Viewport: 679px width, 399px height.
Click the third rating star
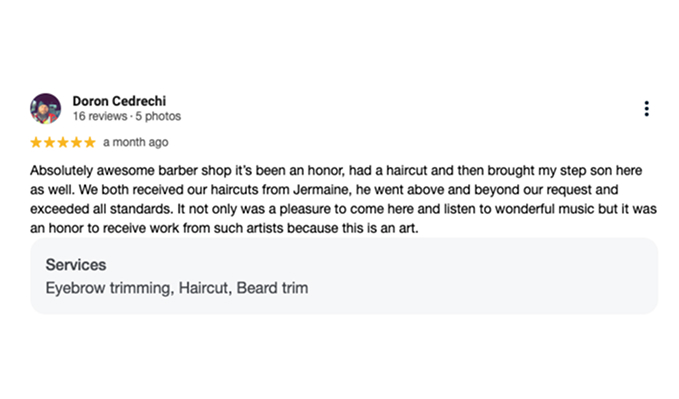point(63,142)
